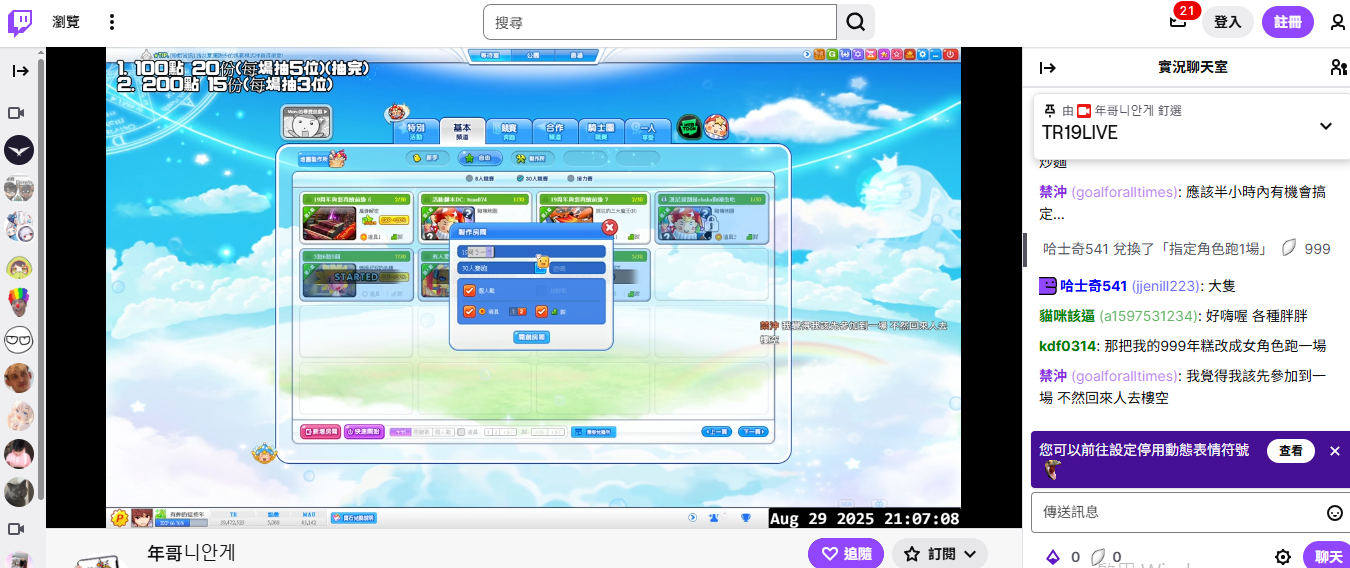This screenshot has height=568, width=1350.
Task: Open the three-dot more options menu
Action: pyautogui.click(x=112, y=22)
